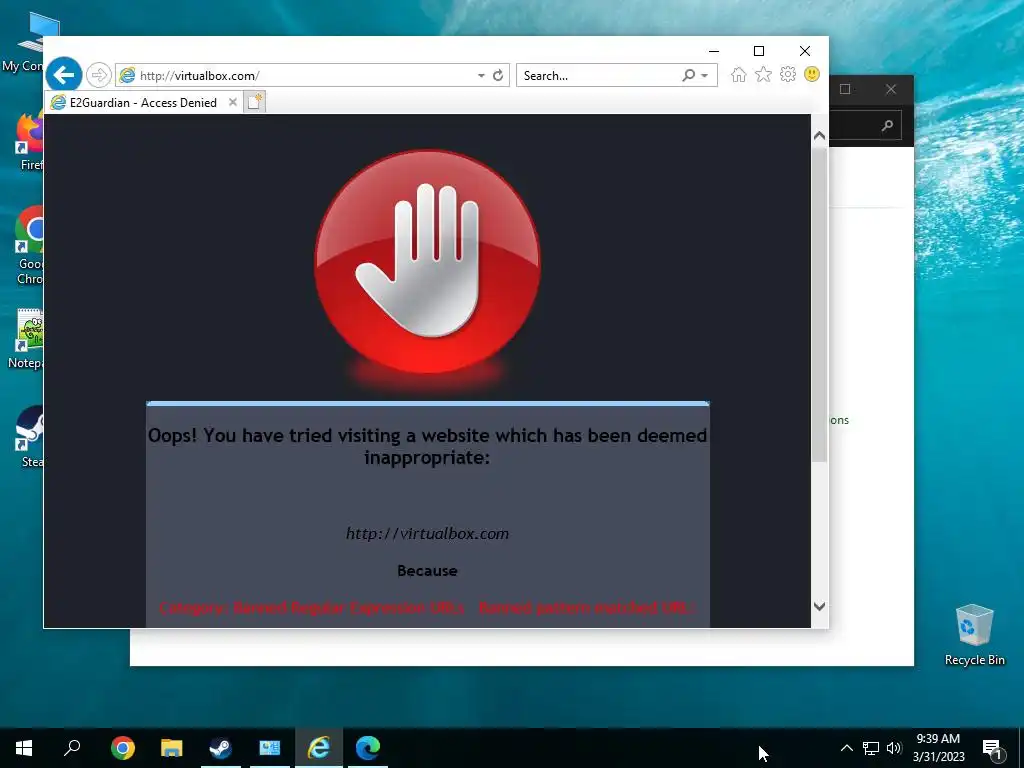Go back using Internet Explorer back arrow

click(64, 75)
